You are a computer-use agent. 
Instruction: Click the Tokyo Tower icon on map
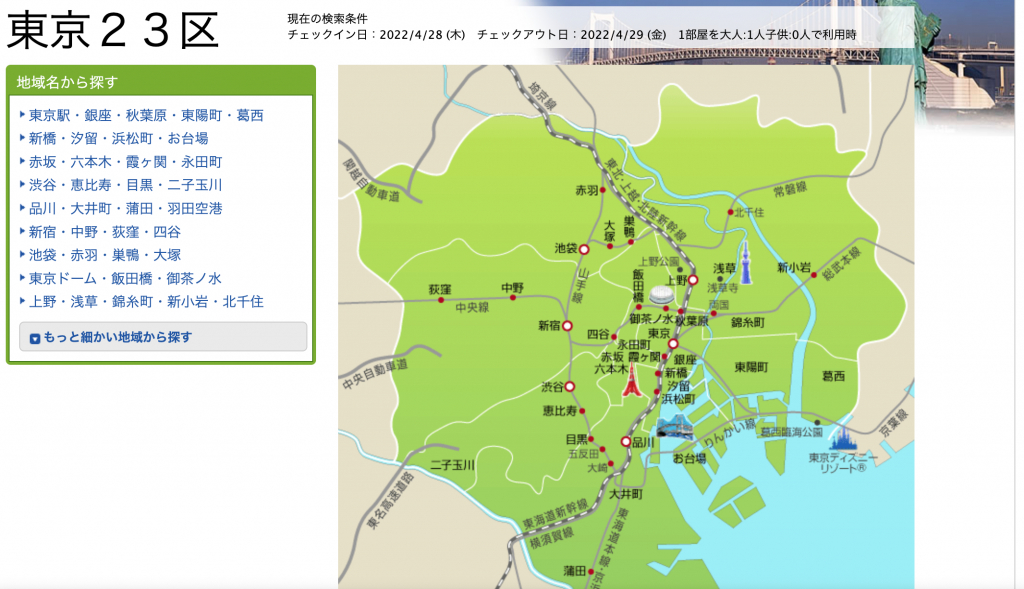click(631, 381)
